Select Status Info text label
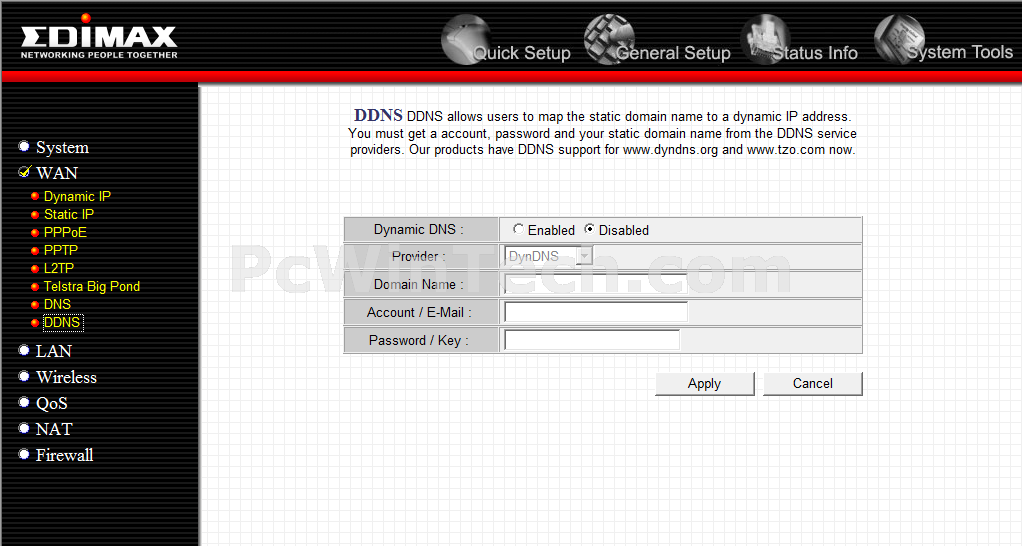Image resolution: width=1022 pixels, height=546 pixels. point(815,53)
